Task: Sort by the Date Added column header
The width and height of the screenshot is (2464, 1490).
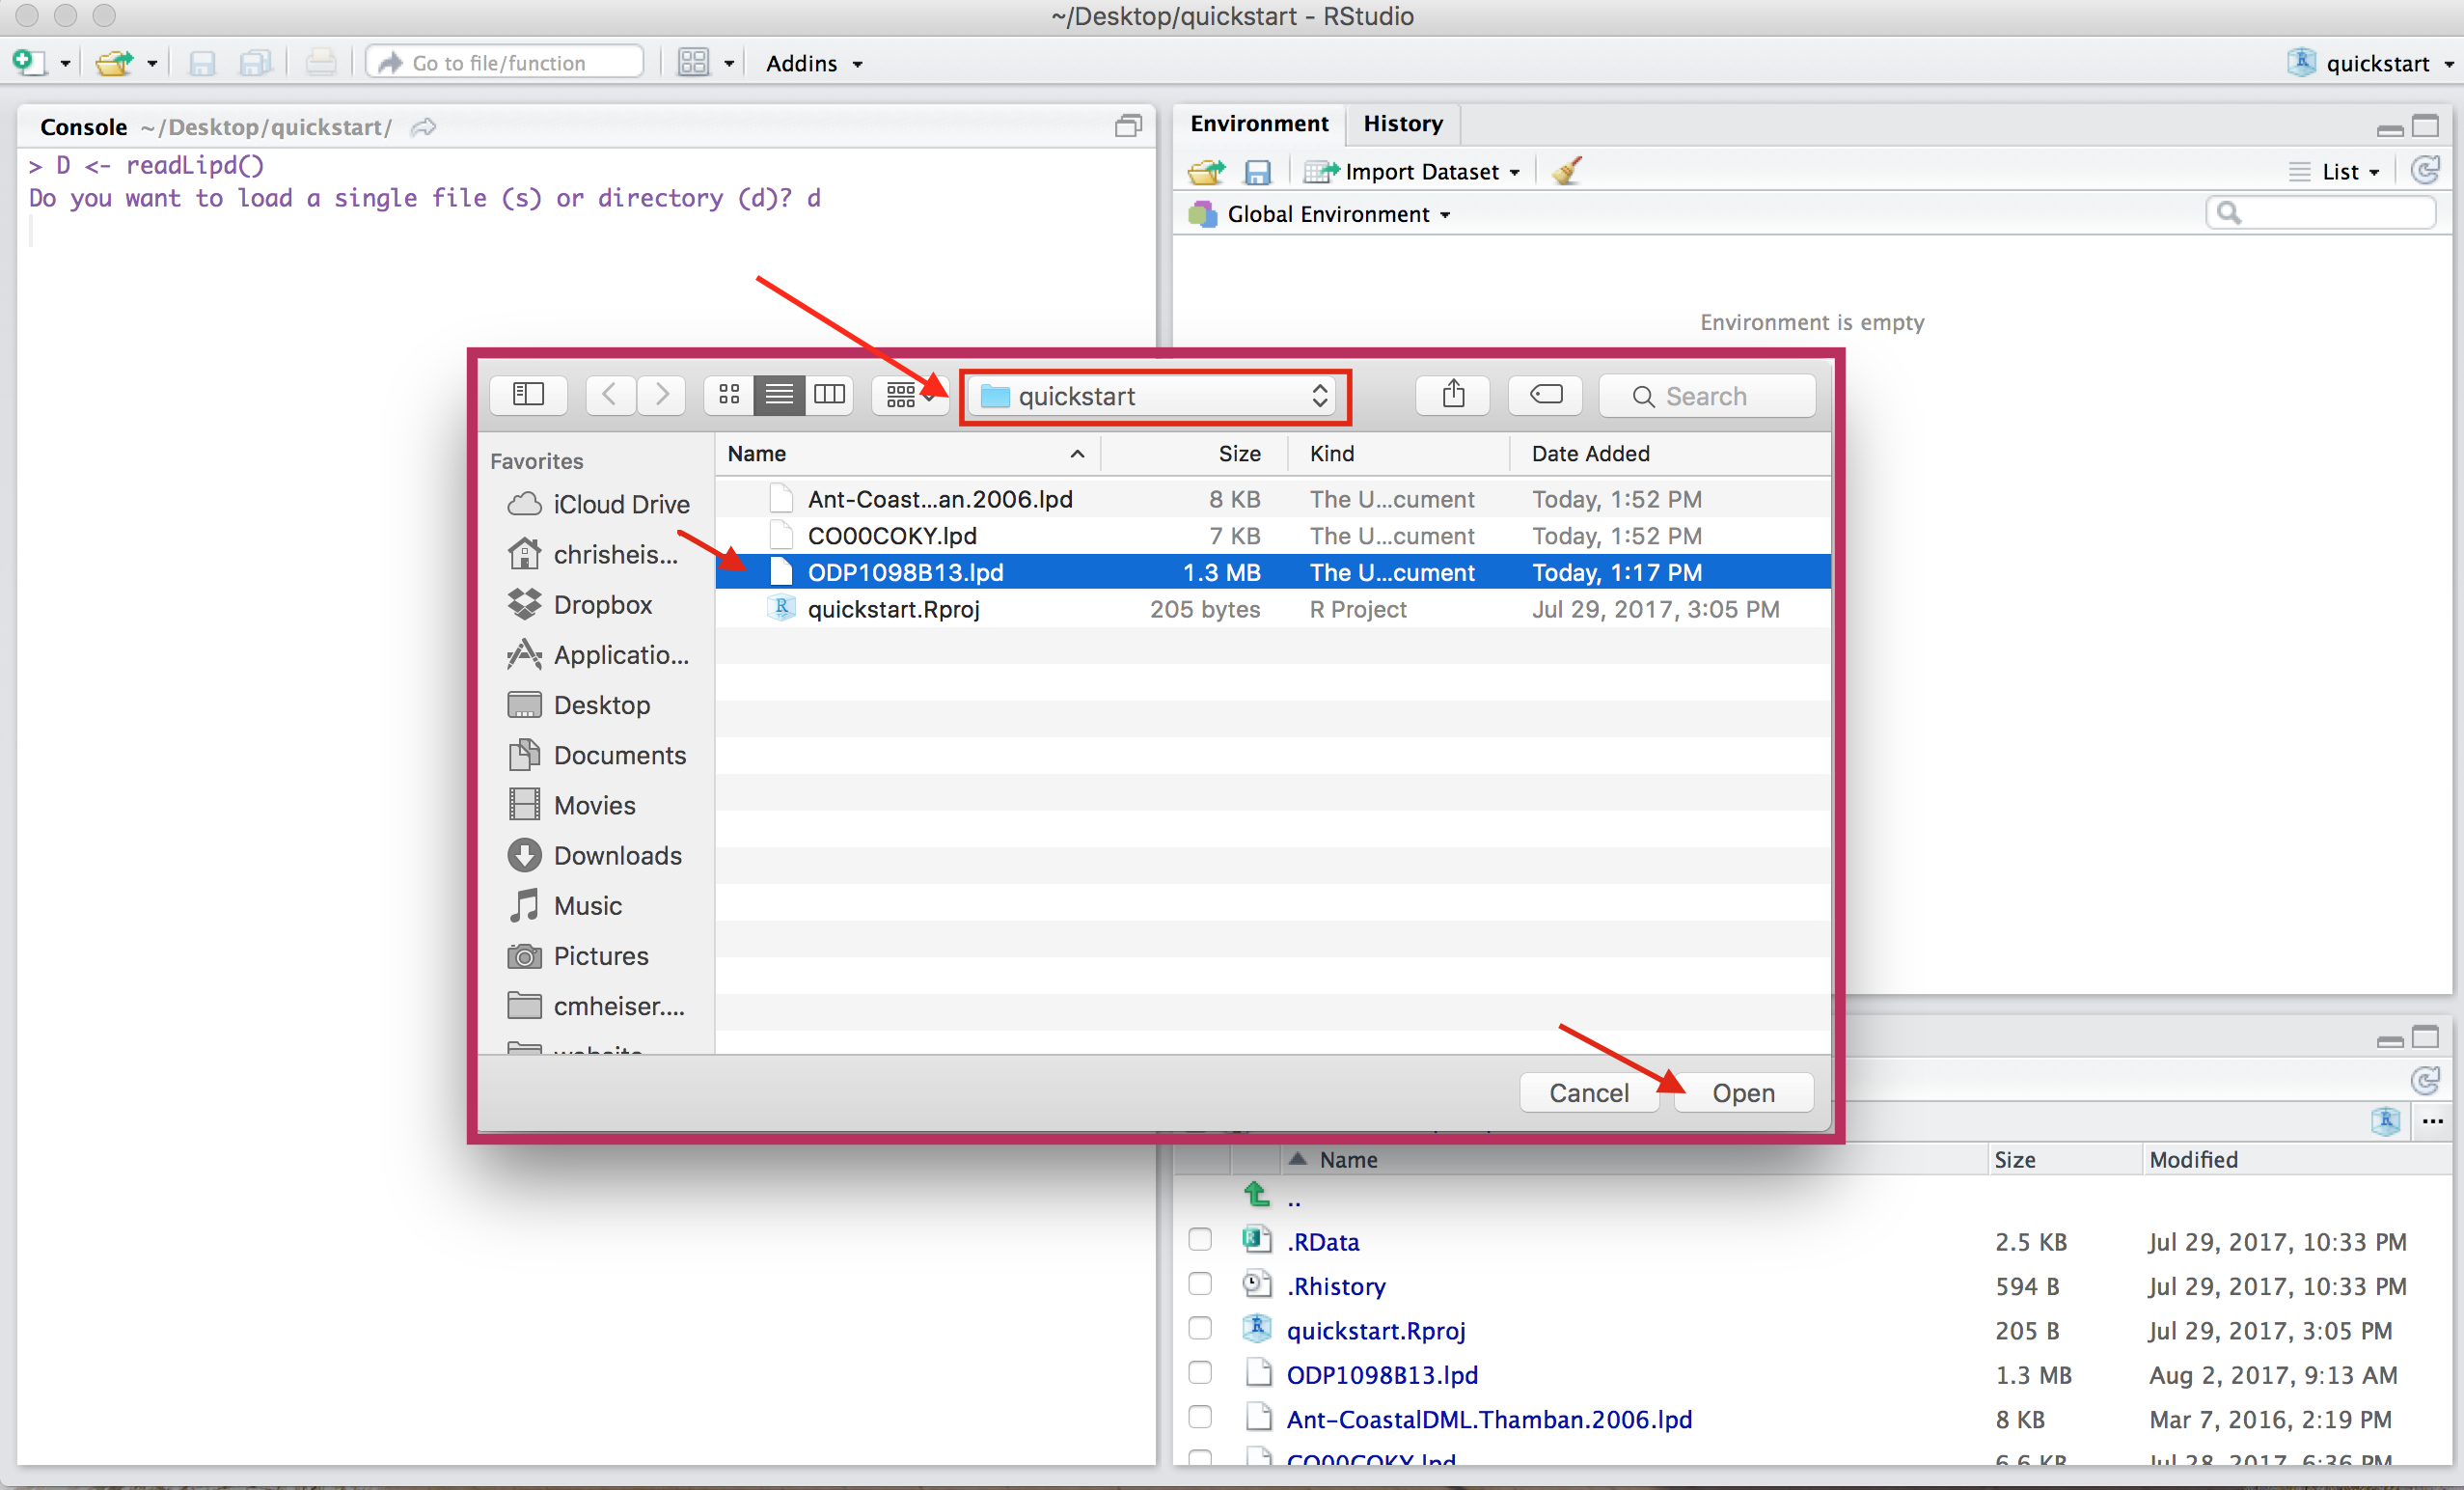Action: 1670,453
